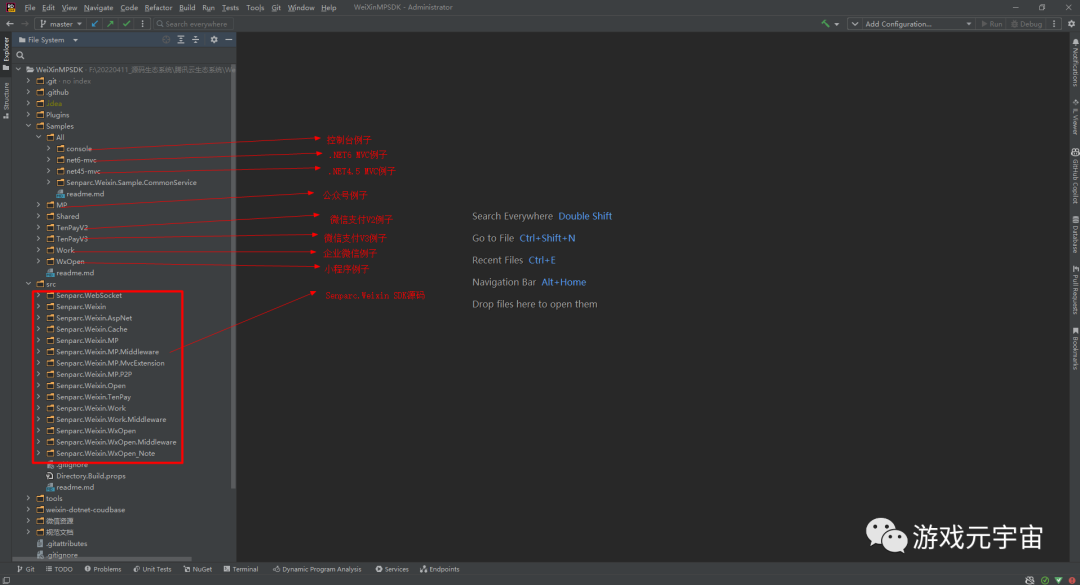Expand the run widget chevron
The width and height of the screenshot is (1080, 585).
click(855, 23)
